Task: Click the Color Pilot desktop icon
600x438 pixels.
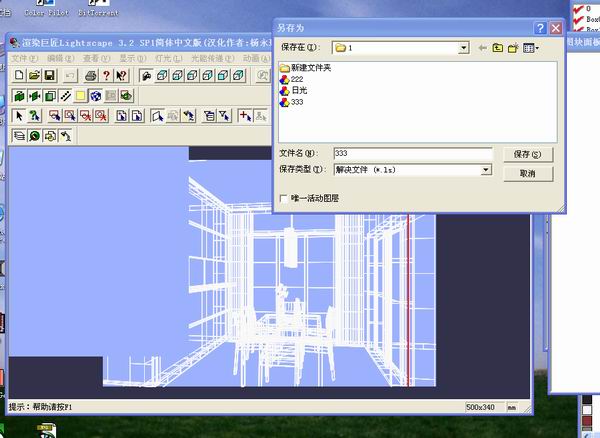Action: point(47,8)
